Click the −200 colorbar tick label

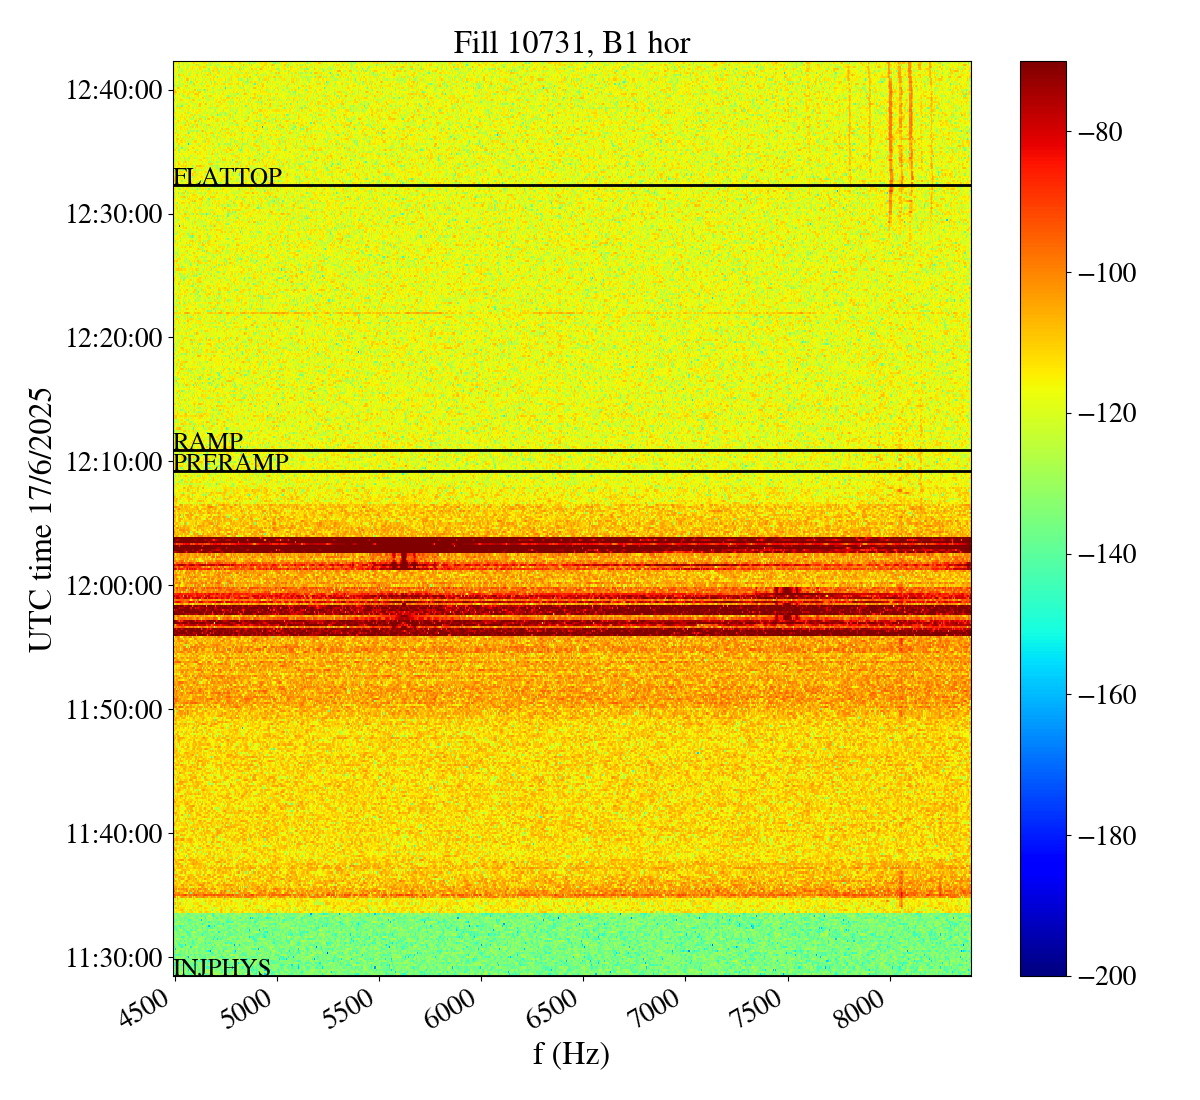[1108, 976]
